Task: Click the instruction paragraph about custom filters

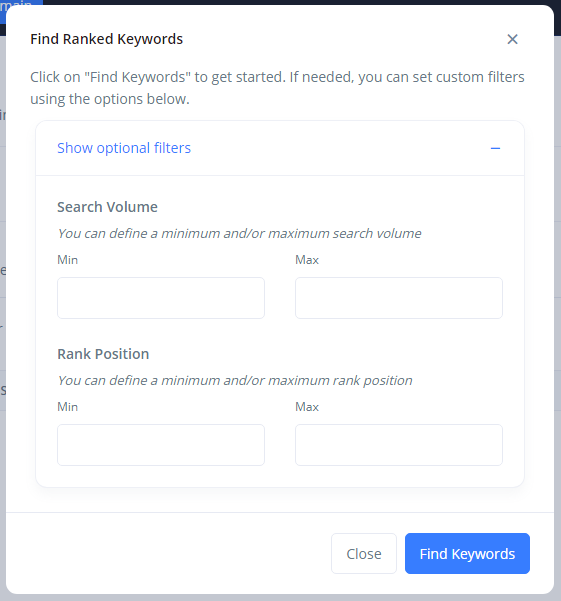Action: point(277,88)
